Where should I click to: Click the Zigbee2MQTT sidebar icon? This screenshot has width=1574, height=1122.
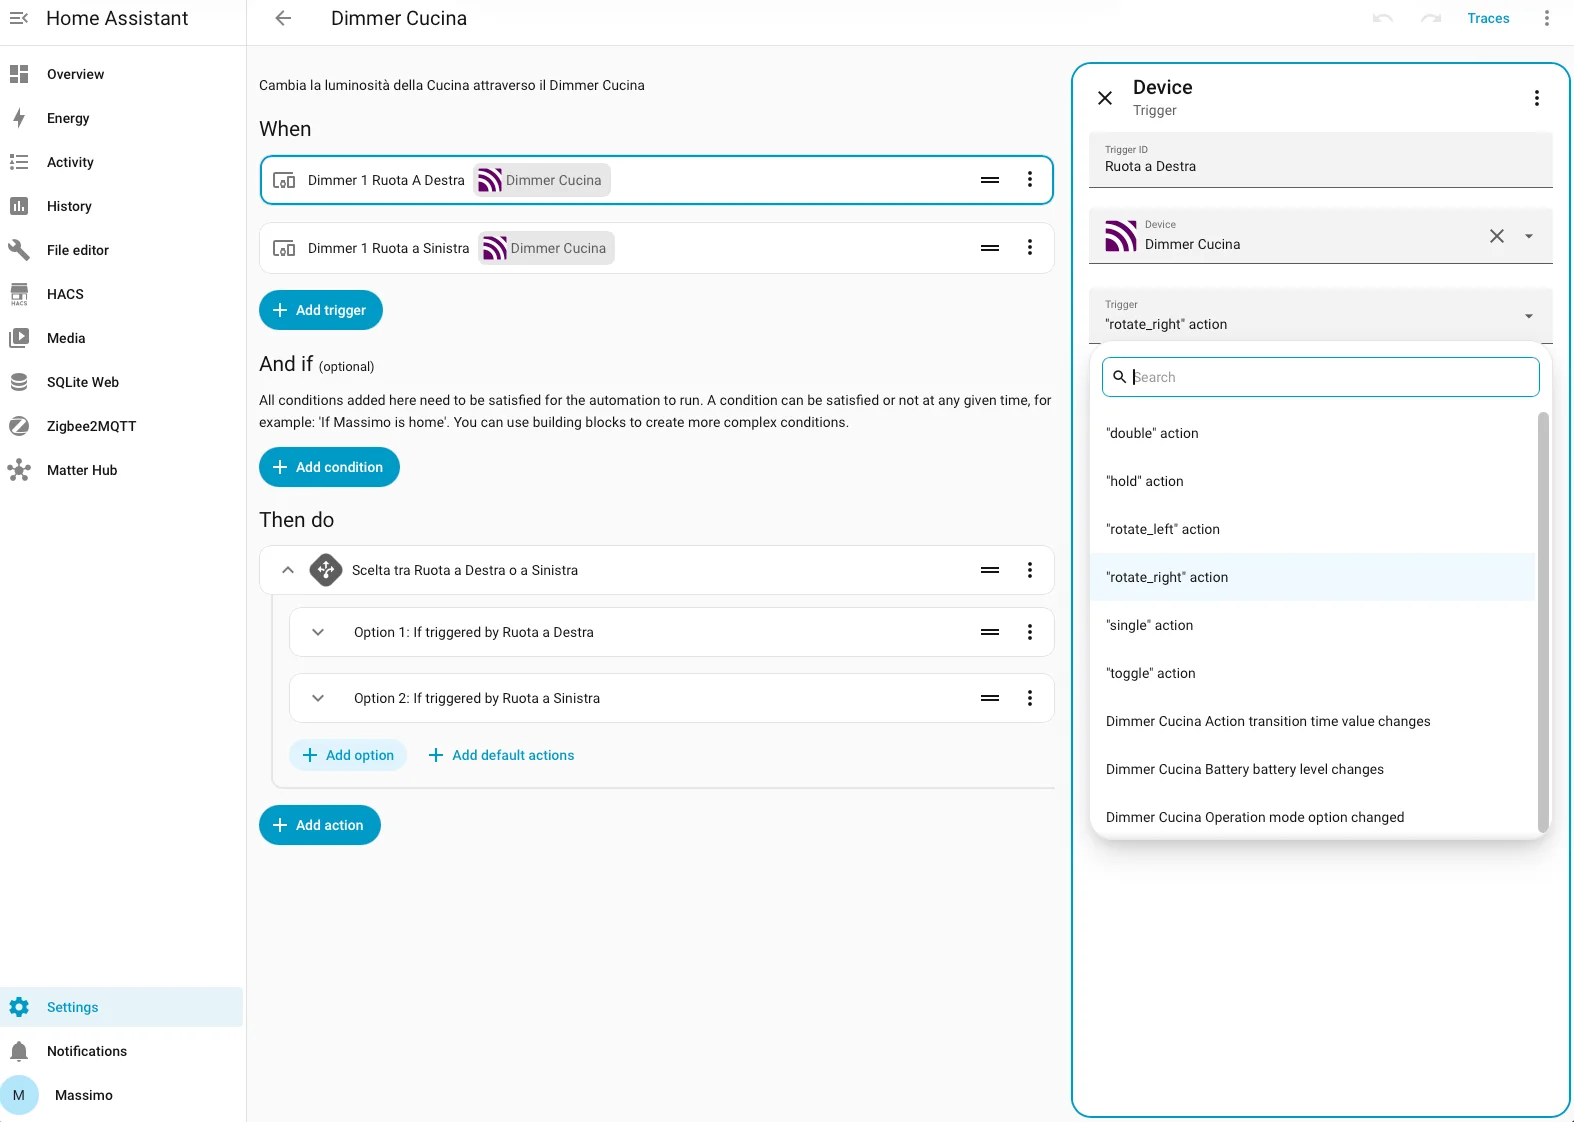[x=19, y=426]
